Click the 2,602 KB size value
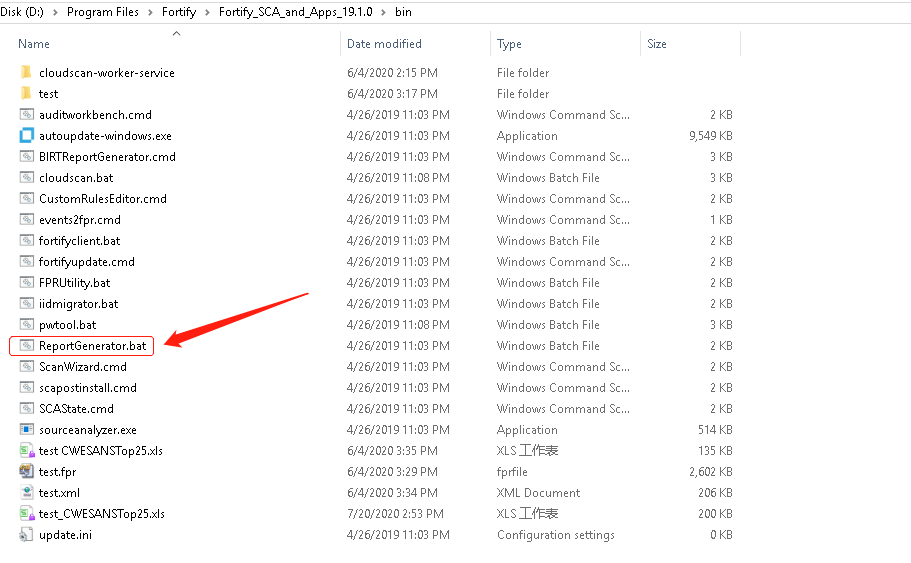 pyautogui.click(x=711, y=472)
